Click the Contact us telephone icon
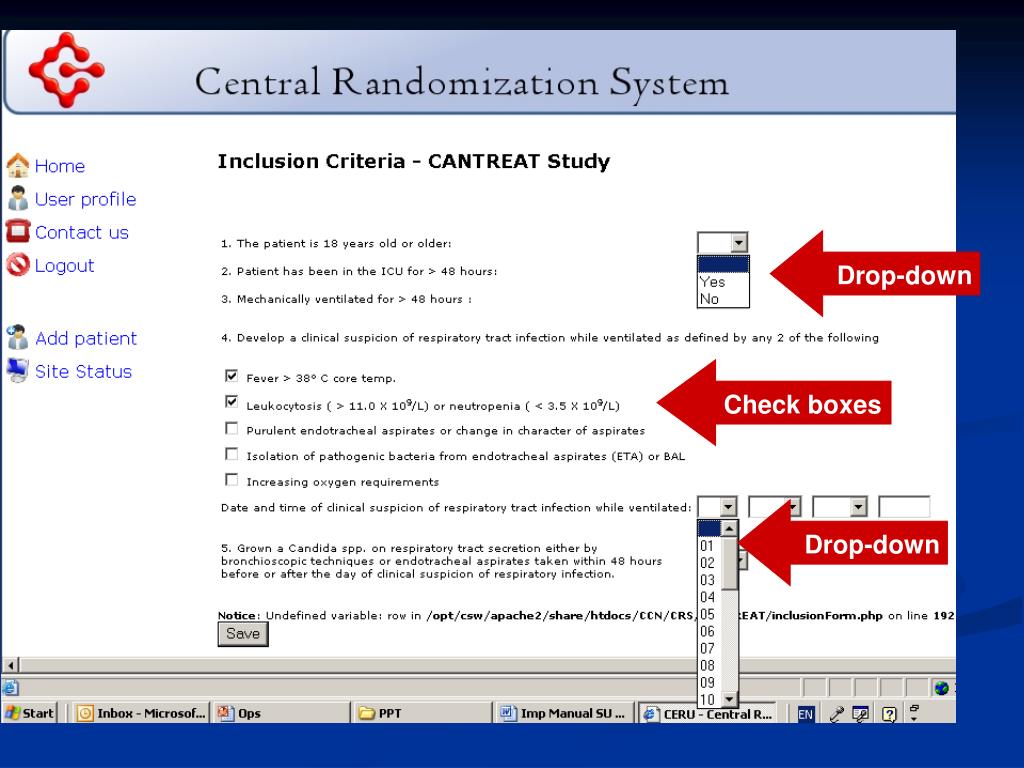 coord(18,231)
